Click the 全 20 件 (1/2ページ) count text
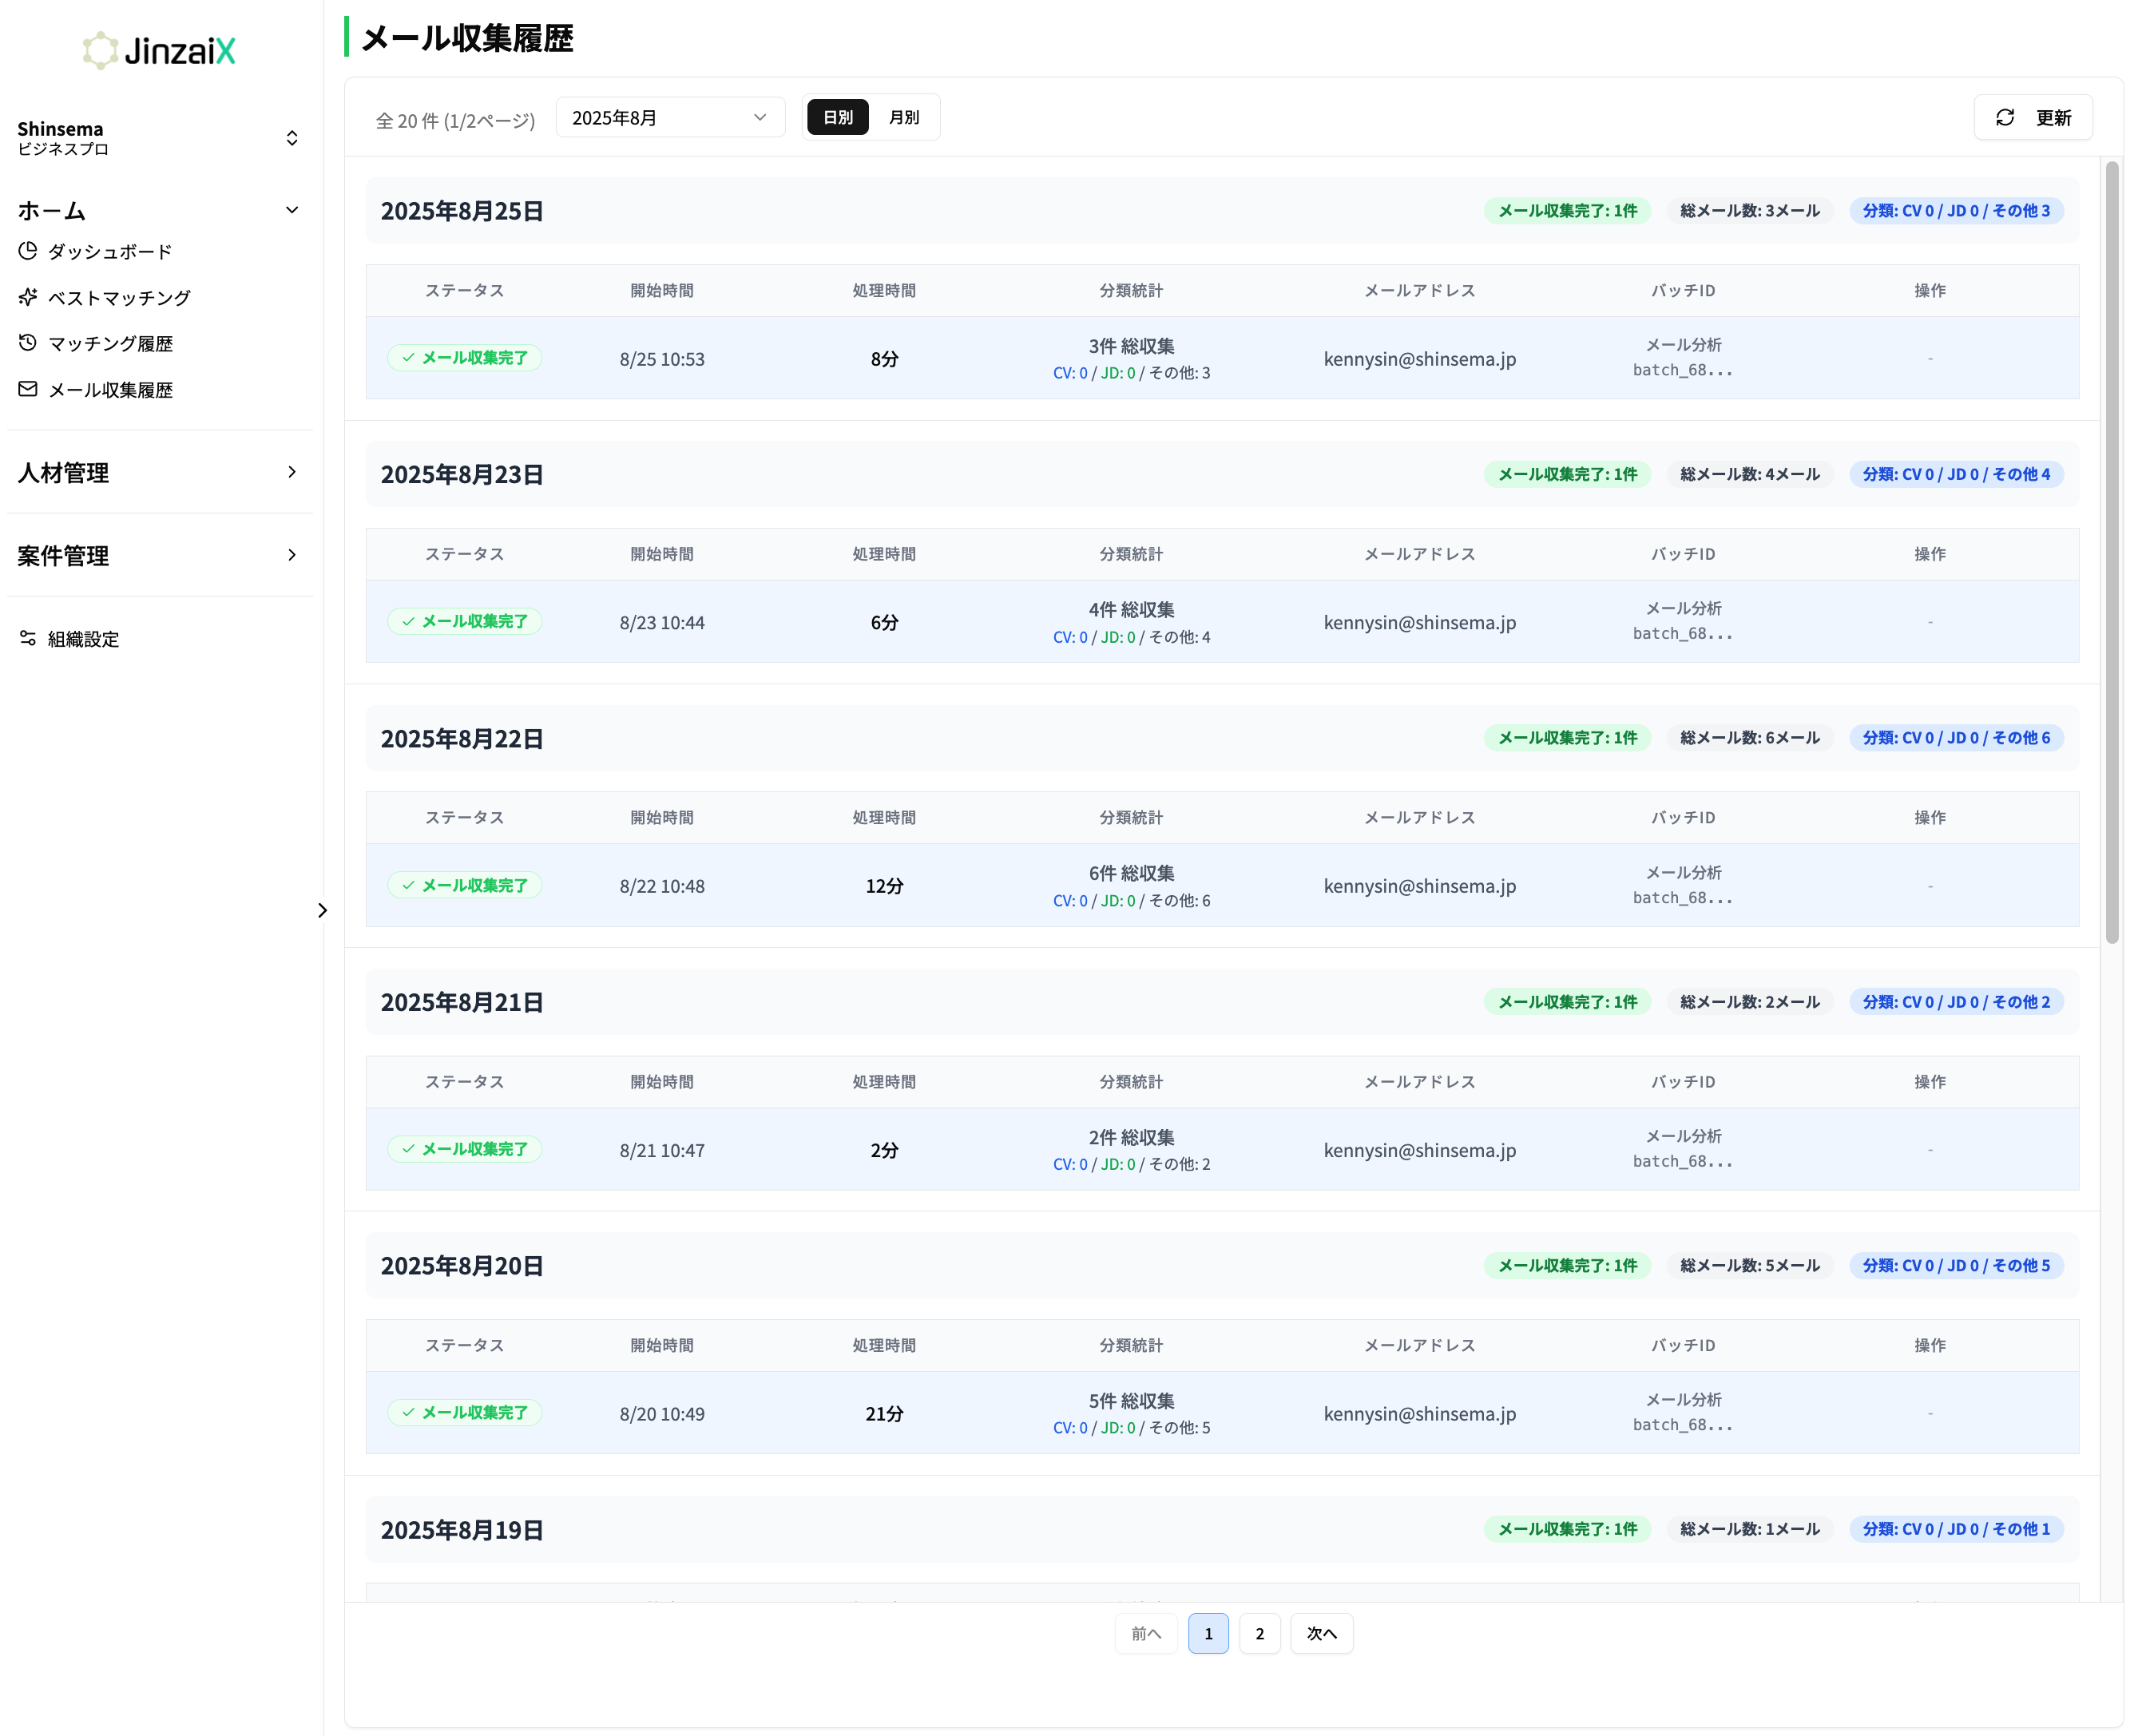 pyautogui.click(x=455, y=121)
